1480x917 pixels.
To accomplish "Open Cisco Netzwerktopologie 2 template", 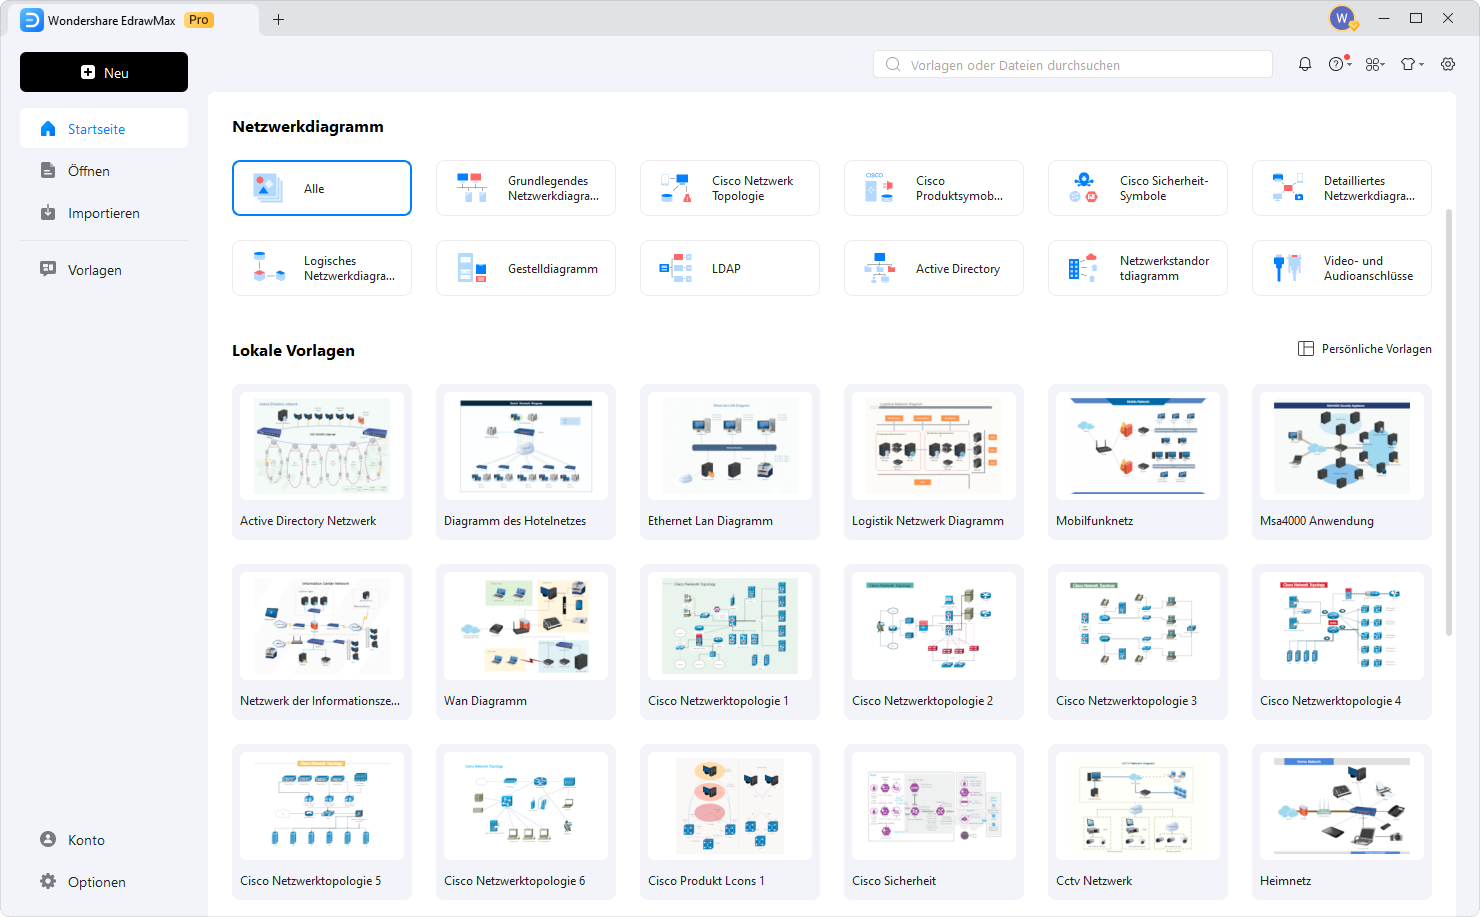I will pos(934,642).
